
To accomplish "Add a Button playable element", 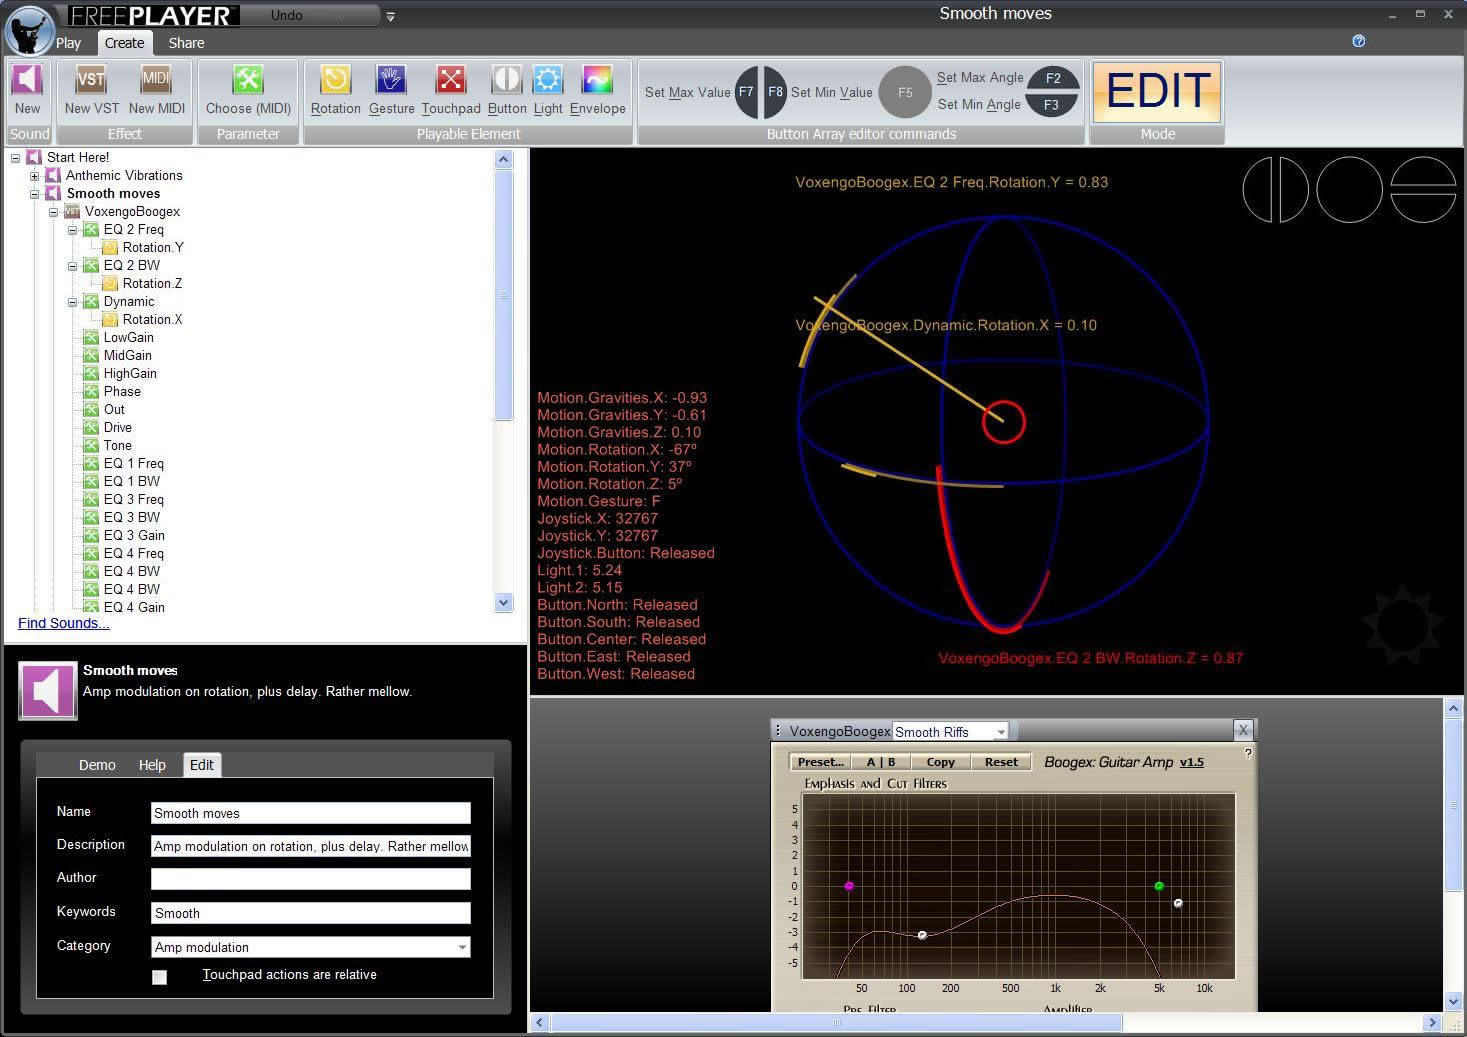I will click(507, 81).
